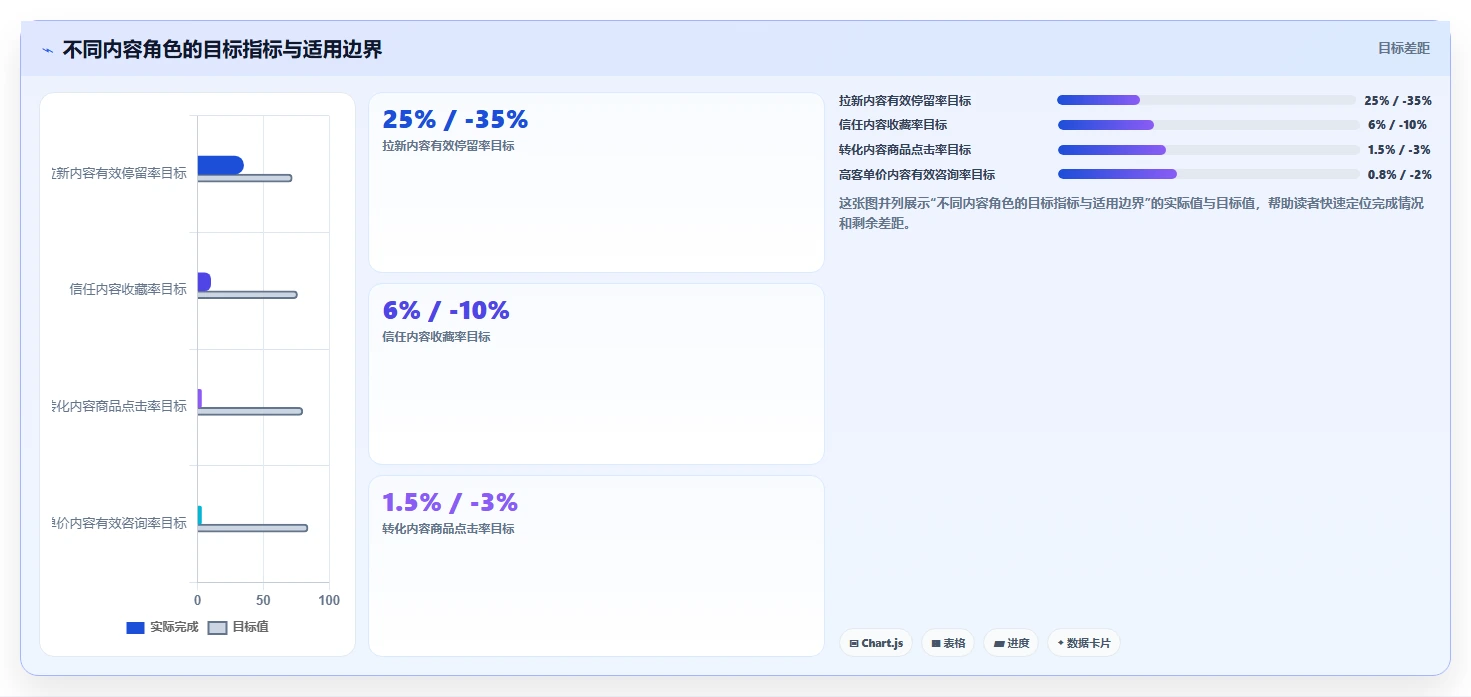Screen dimensions: 1471x697
Task: Click the 转化内容商品点击率目标 progress bar
Action: pos(1209,150)
